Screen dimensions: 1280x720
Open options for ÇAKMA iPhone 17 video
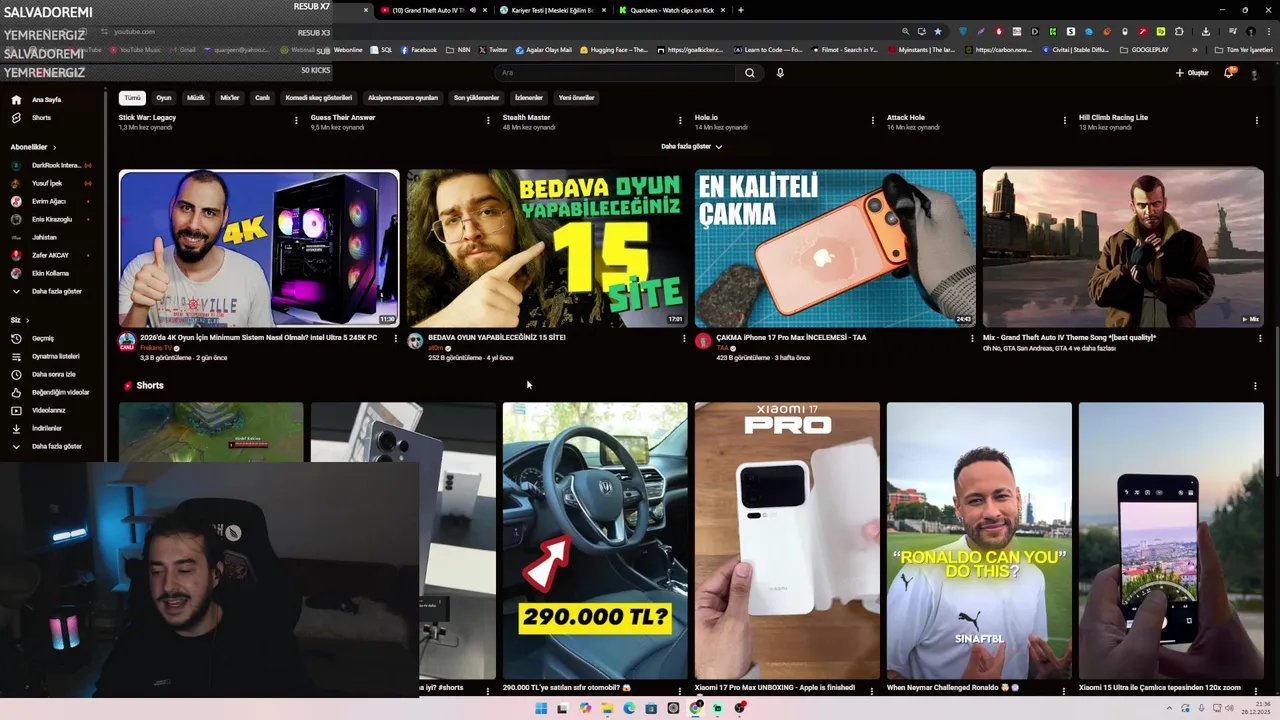coord(972,338)
